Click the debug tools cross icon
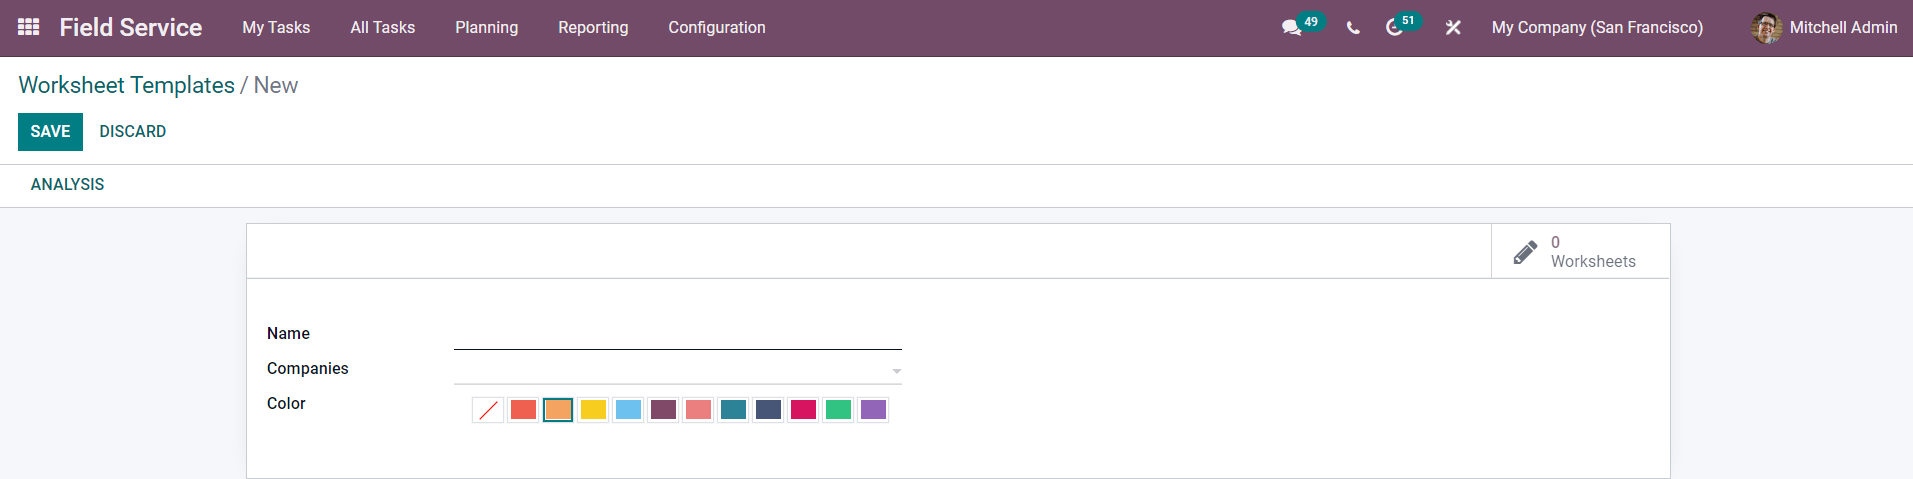The image size is (1913, 479). [x=1453, y=28]
